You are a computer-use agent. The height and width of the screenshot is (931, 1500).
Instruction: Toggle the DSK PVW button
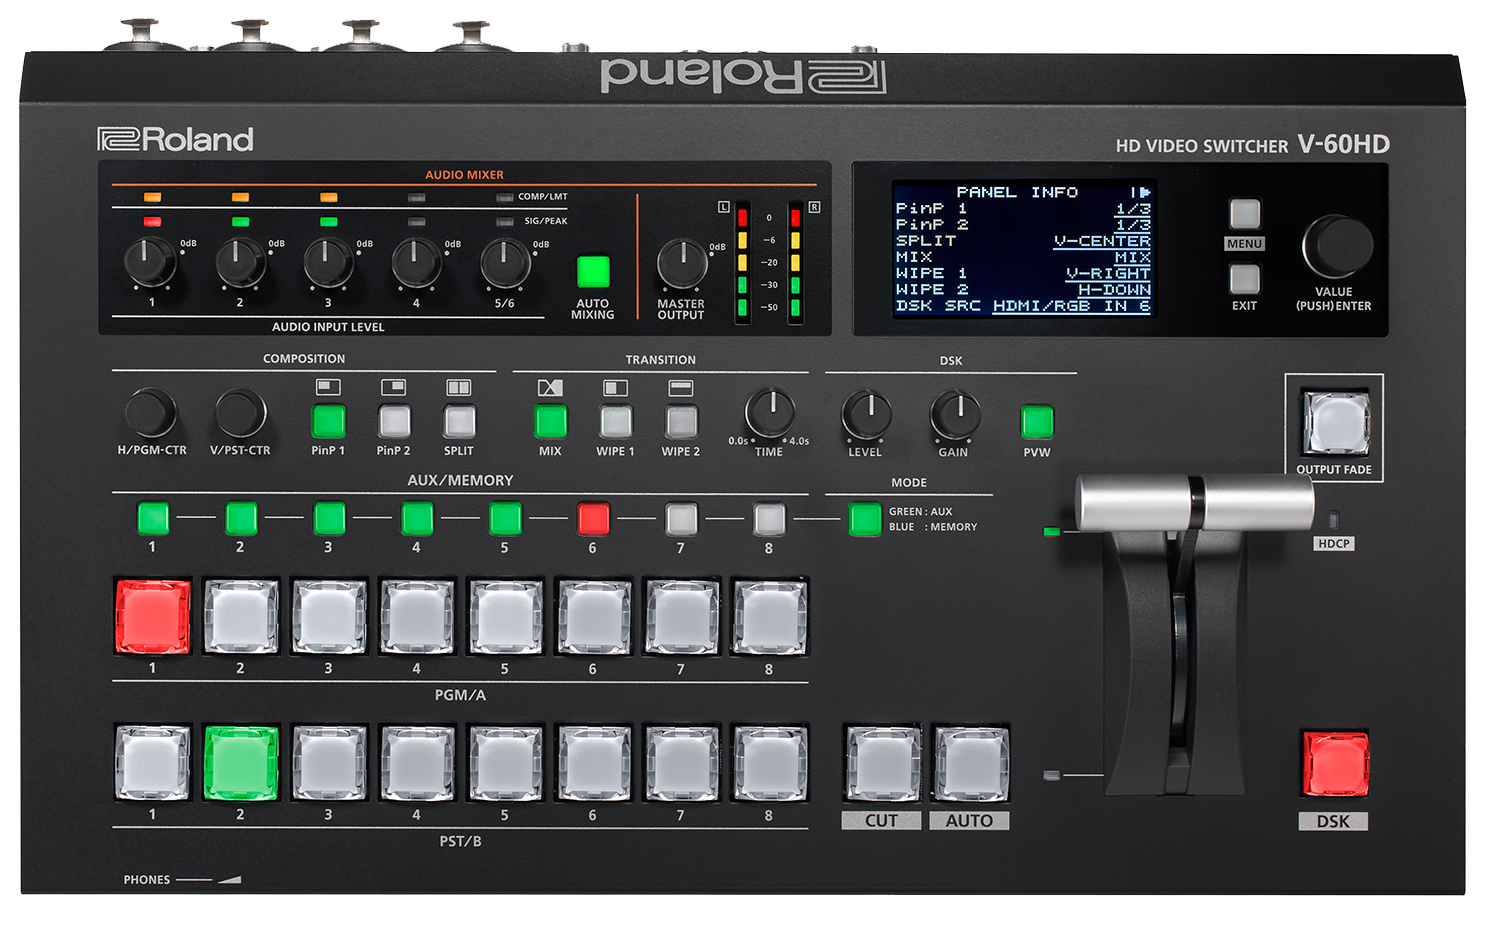1037,422
